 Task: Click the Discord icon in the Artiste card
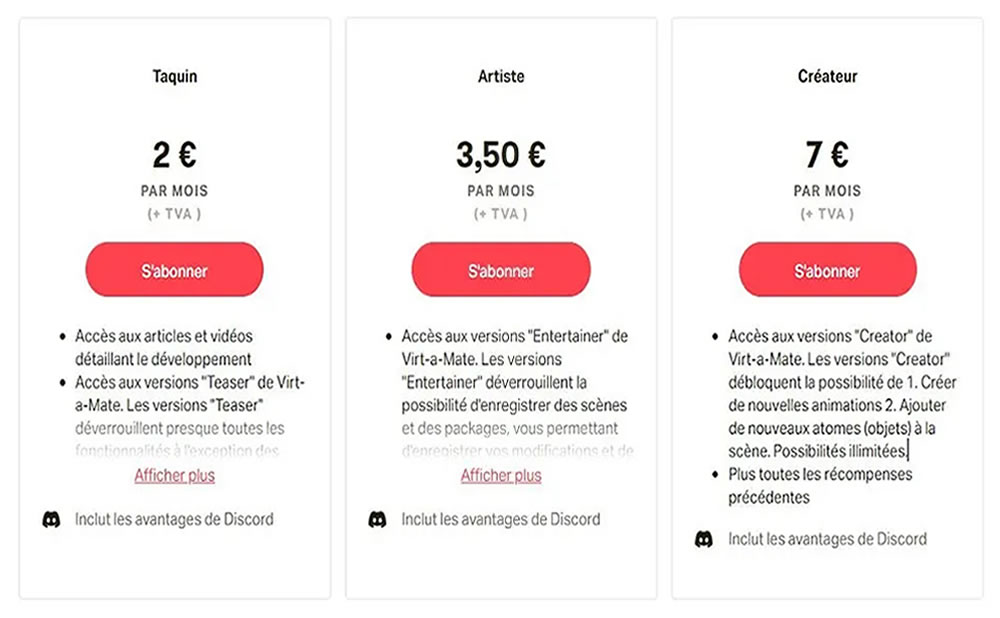tap(377, 520)
